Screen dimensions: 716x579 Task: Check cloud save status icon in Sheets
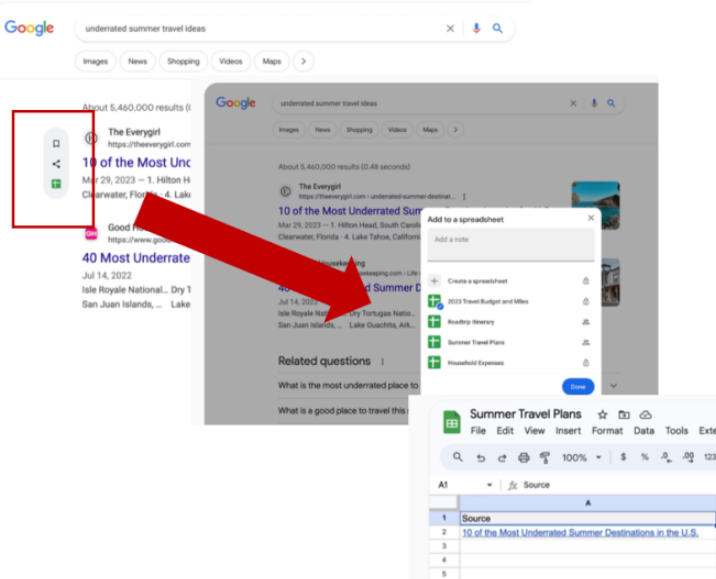point(645,415)
